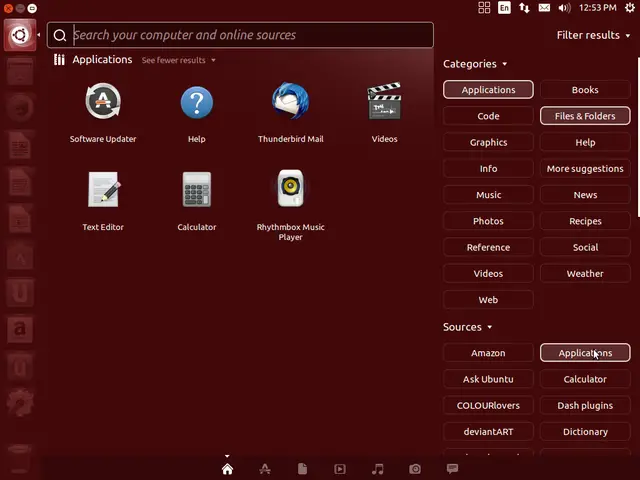Switch to the Files lens icon
Screen dimensions: 640x480
[302, 469]
